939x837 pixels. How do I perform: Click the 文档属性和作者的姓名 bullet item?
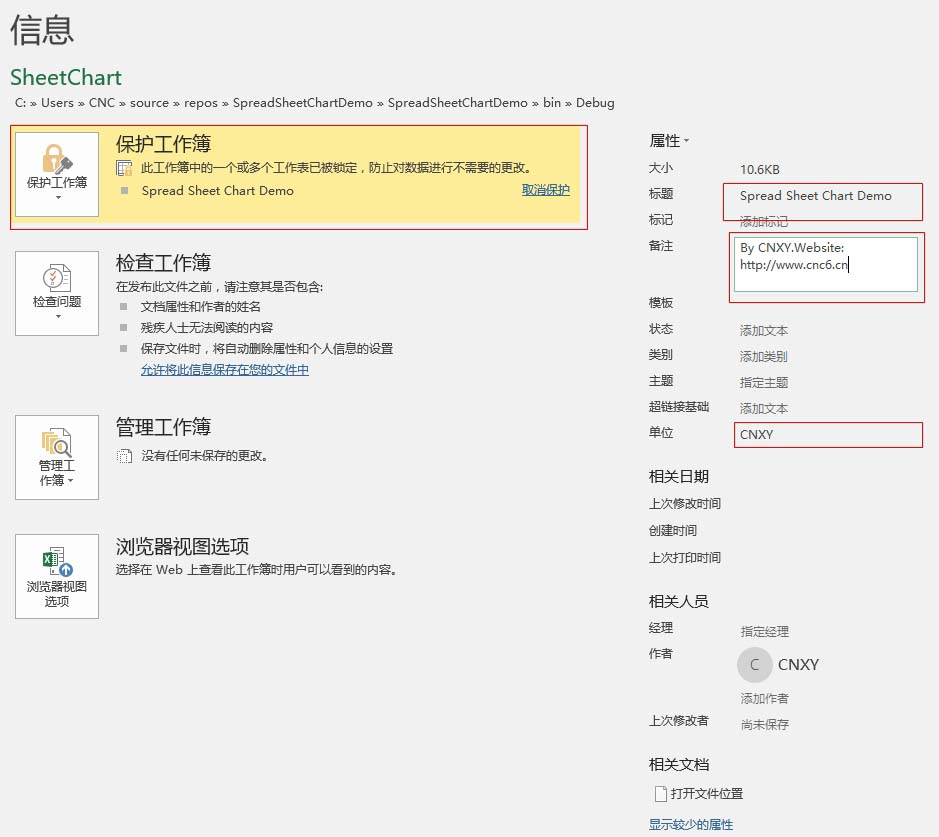coord(201,307)
